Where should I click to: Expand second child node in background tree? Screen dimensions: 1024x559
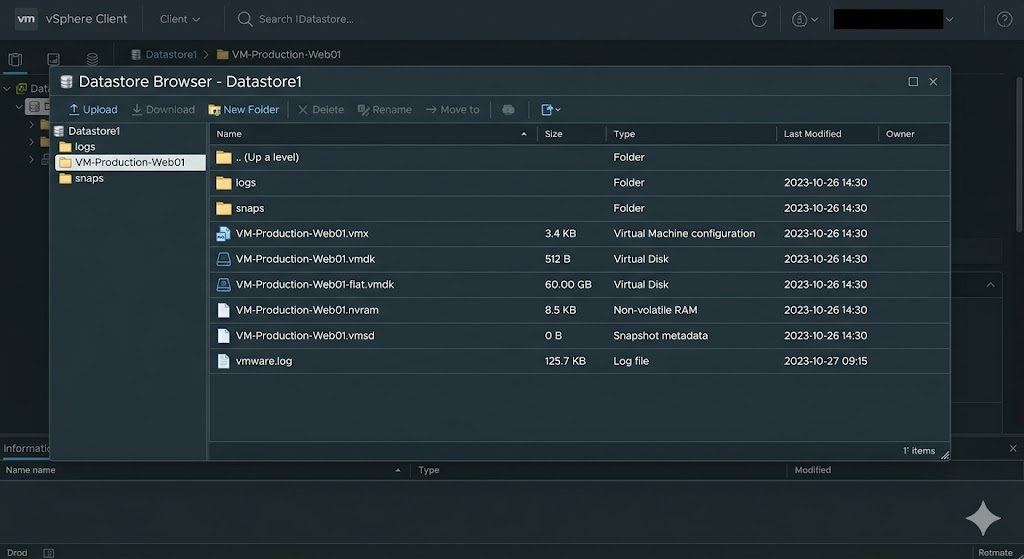click(31, 142)
